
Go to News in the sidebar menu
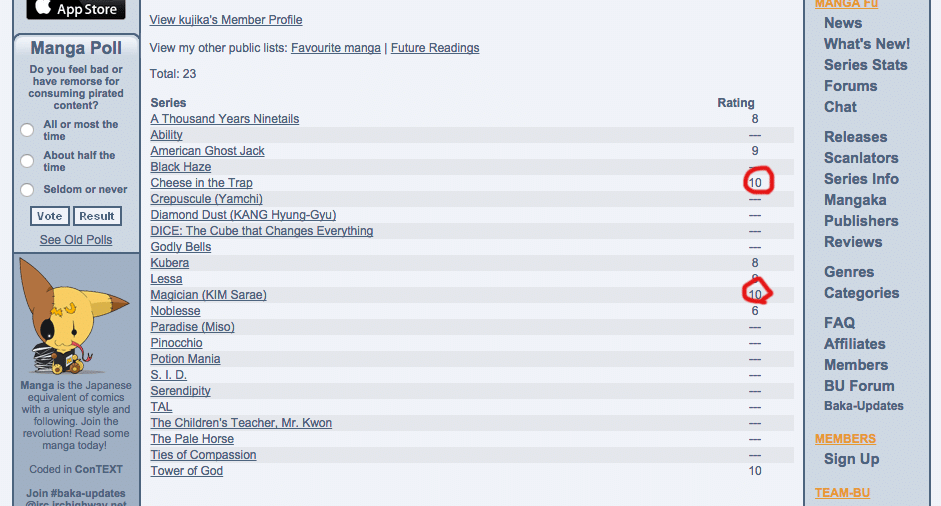click(843, 23)
